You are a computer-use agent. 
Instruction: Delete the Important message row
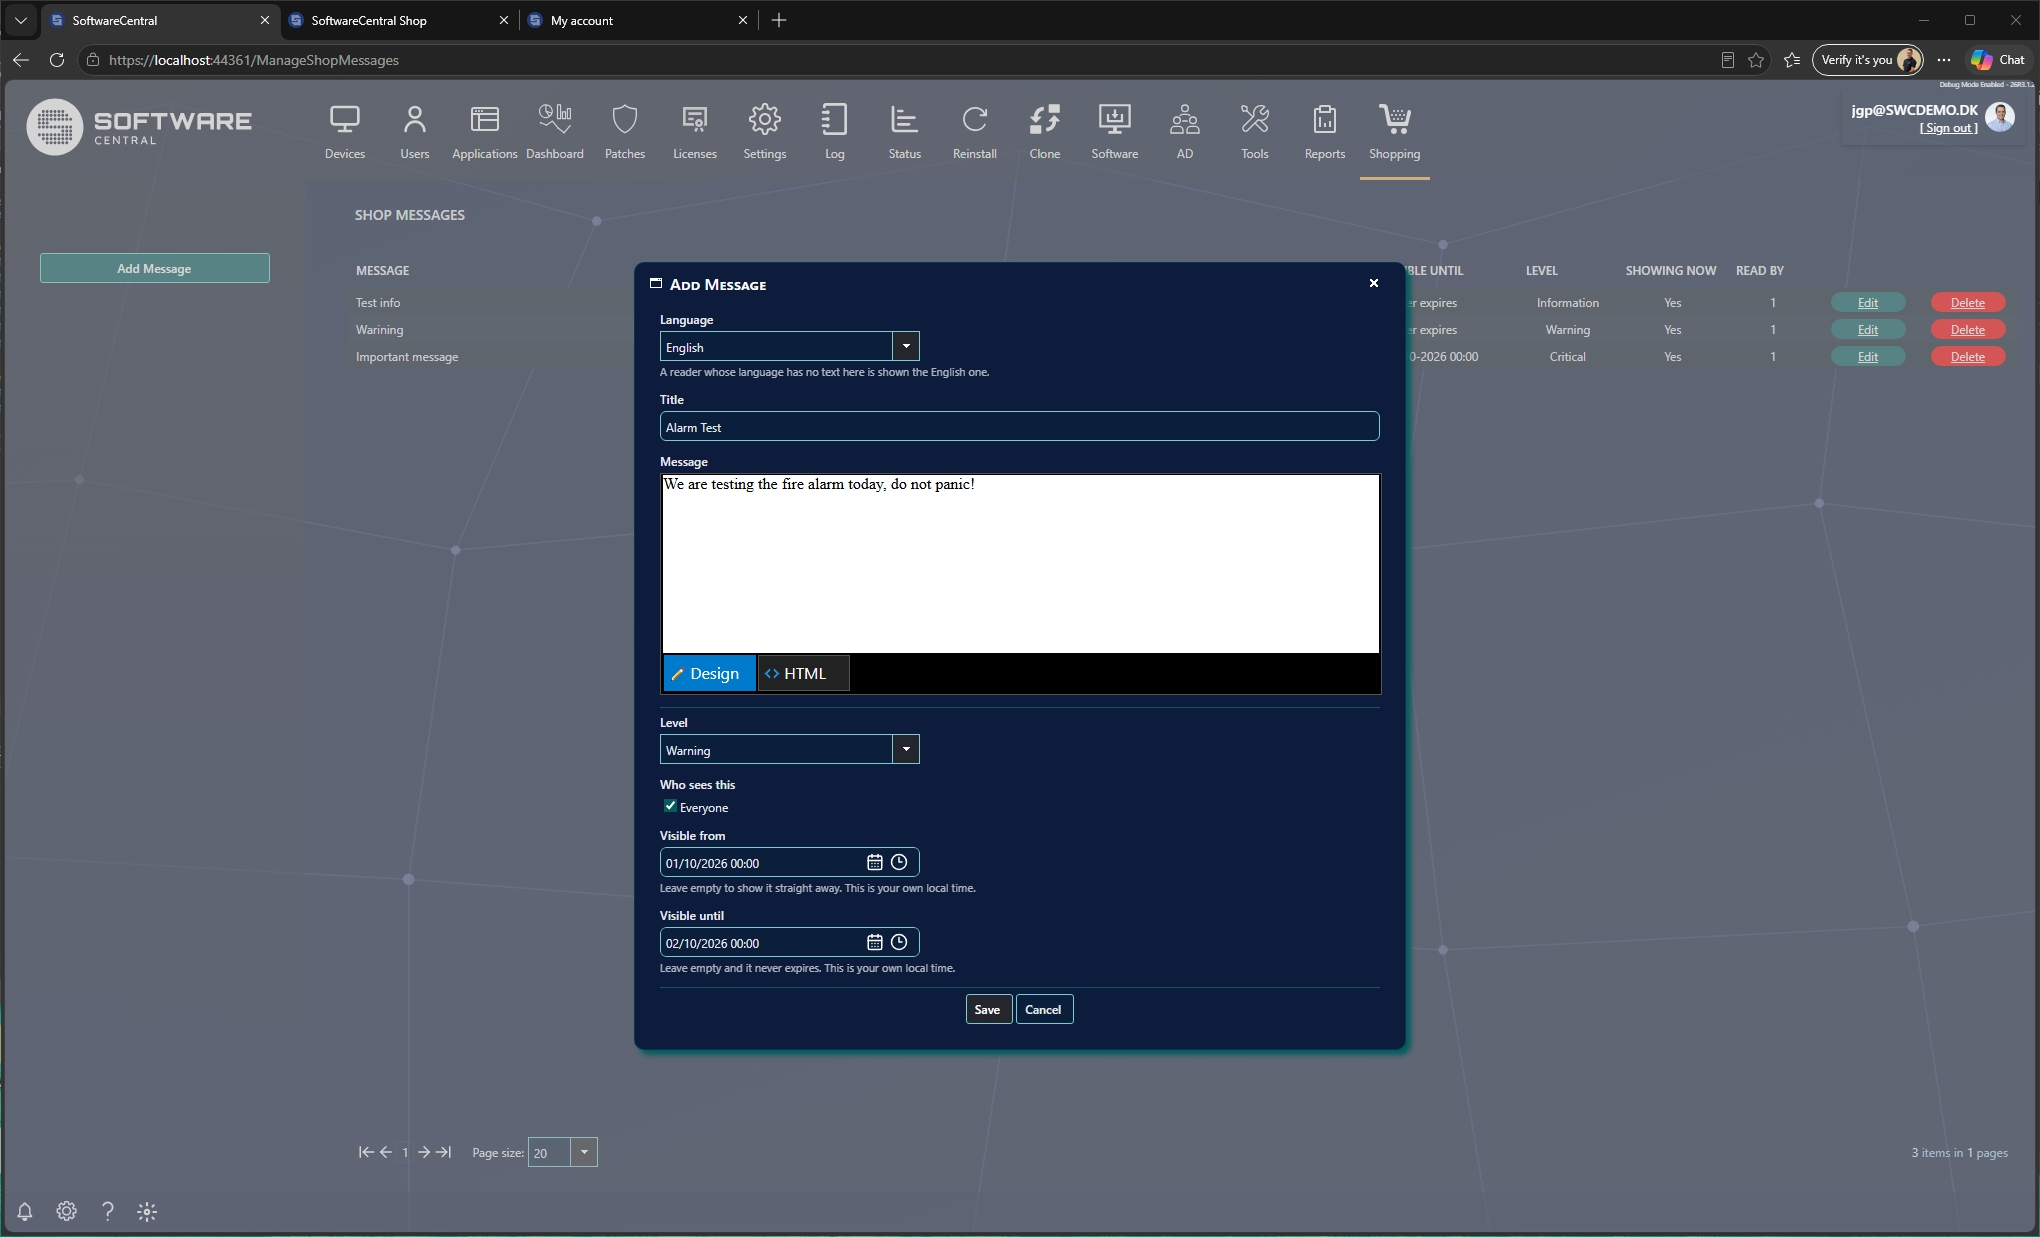pos(1968,356)
